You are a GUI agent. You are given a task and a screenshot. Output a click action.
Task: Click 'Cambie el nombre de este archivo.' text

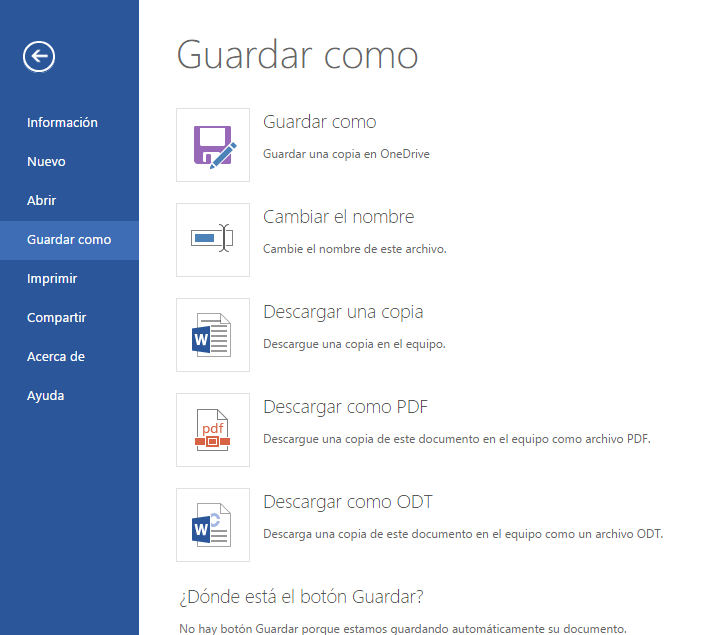(355, 249)
